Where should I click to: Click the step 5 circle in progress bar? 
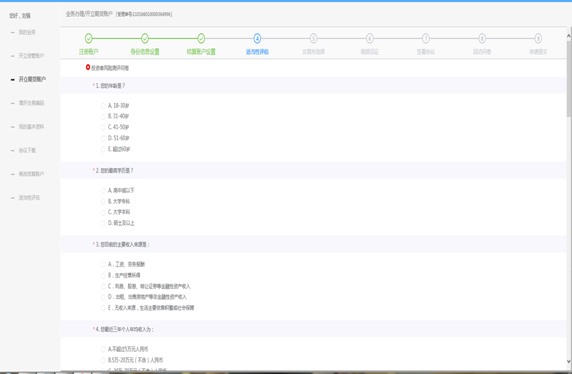coord(313,38)
